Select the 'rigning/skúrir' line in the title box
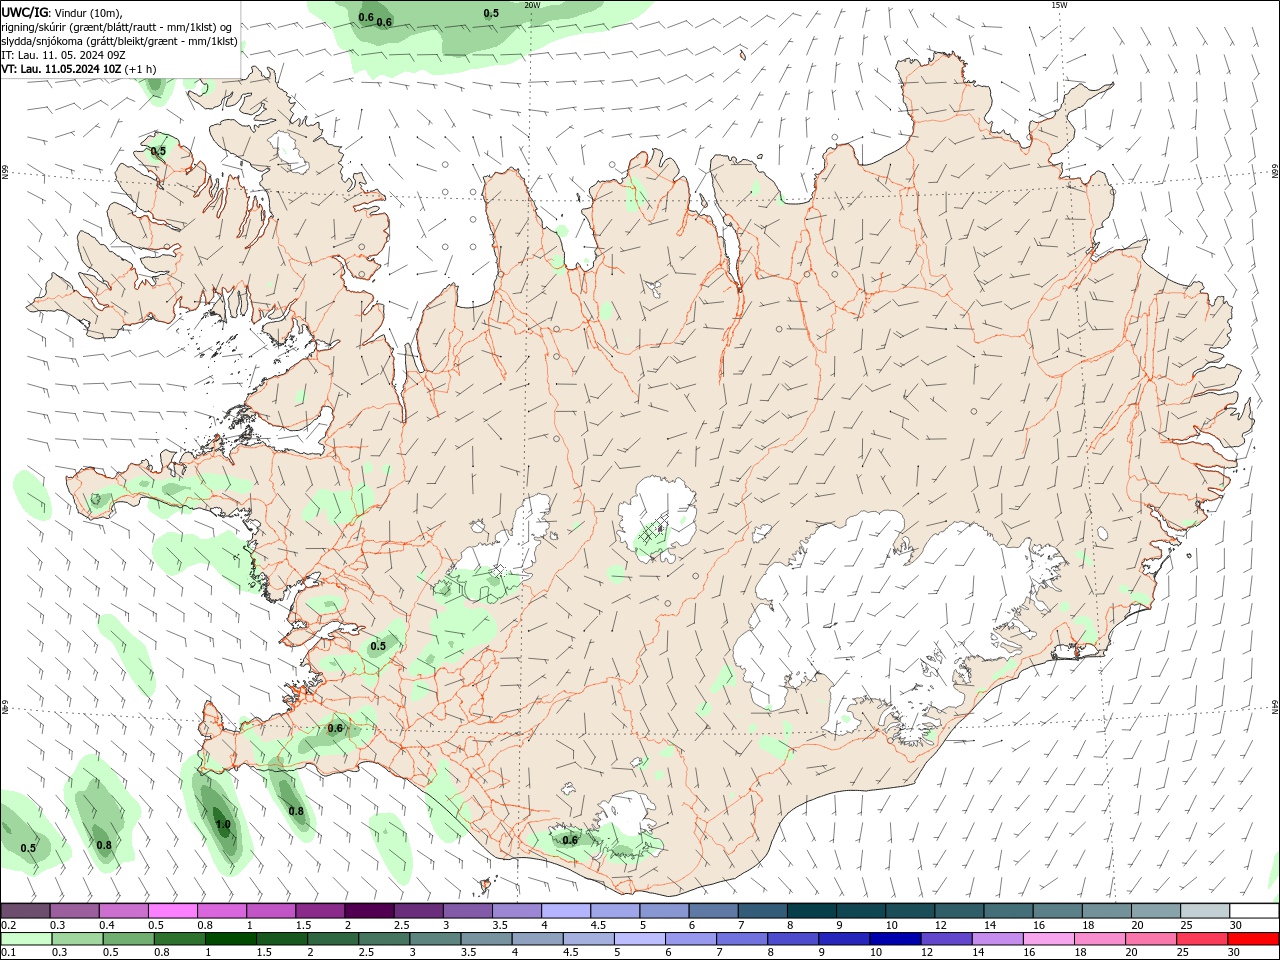 (x=118, y=26)
